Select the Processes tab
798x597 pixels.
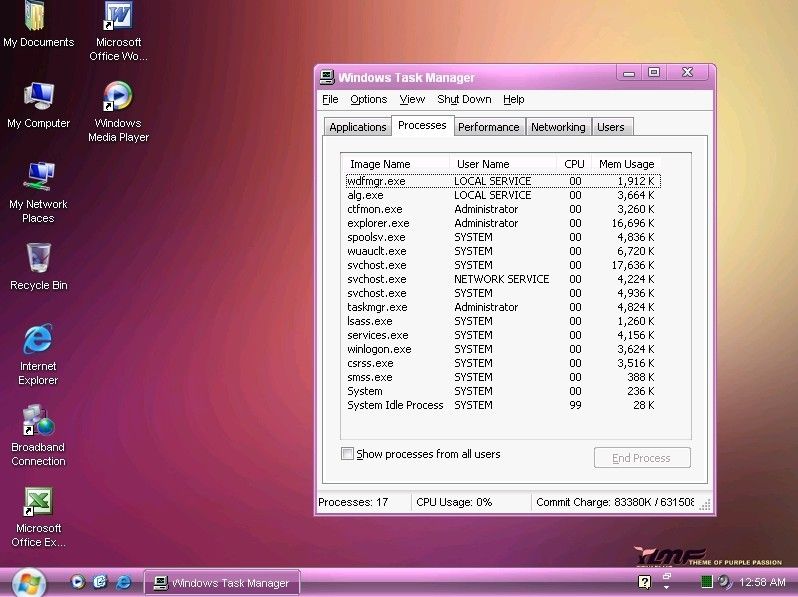pos(422,125)
